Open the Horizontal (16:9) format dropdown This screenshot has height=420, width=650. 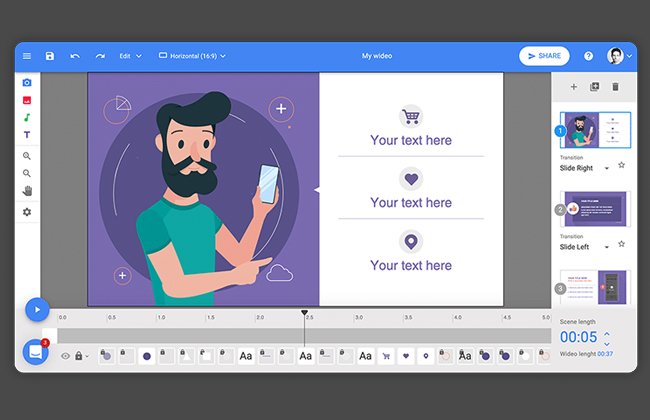(192, 56)
